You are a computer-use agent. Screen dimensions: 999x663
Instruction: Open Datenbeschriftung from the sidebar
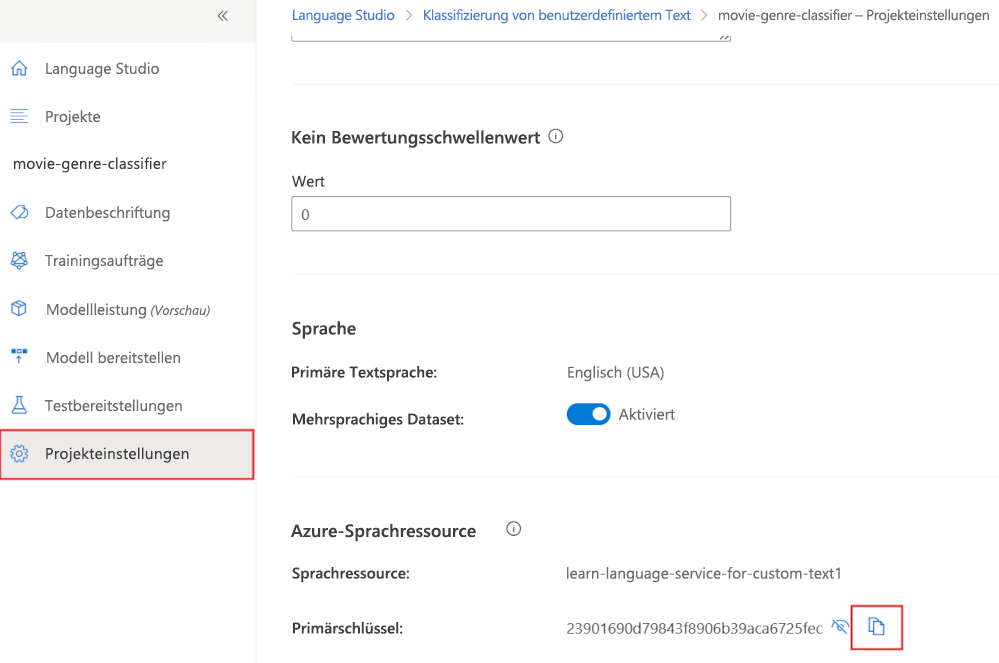pos(107,213)
